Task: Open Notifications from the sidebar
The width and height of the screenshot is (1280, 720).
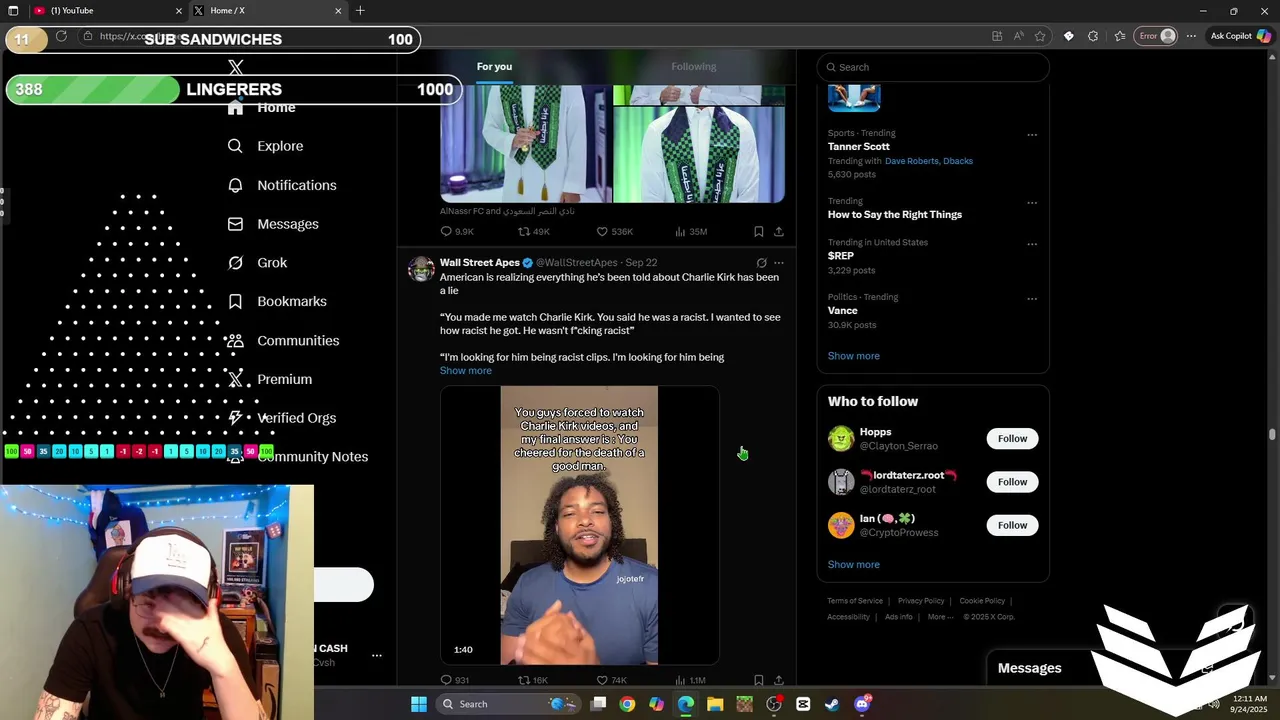Action: (282, 185)
